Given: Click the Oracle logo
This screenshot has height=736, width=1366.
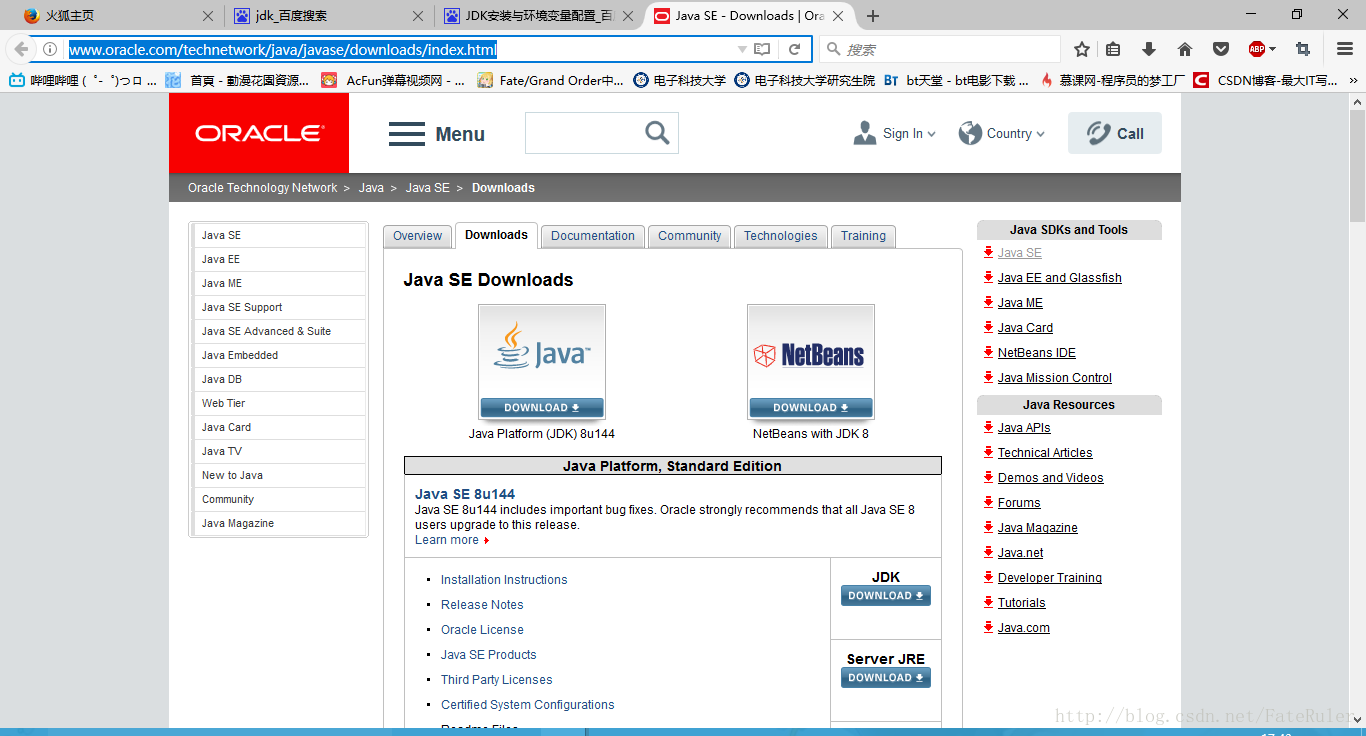Looking at the screenshot, I should [259, 133].
